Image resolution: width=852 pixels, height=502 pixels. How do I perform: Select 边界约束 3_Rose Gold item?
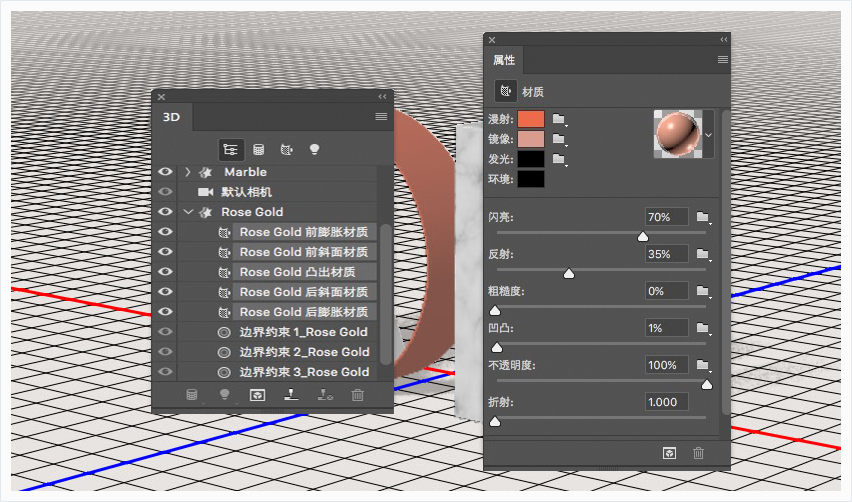[304, 372]
